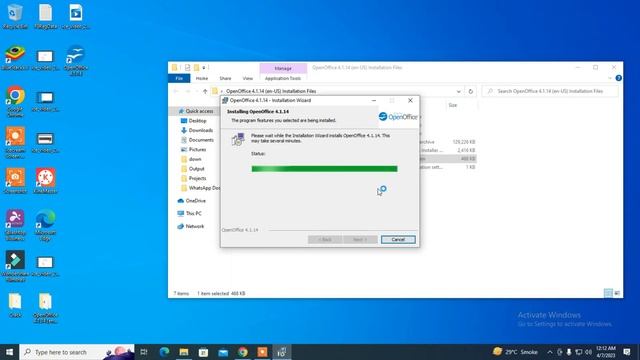640x360 pixels.
Task: Expand the address bar history dropdown
Action: 458,91
